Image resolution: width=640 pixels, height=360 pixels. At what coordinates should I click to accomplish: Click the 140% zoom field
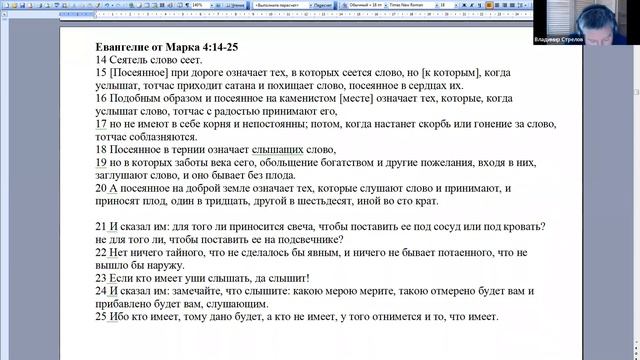[200, 5]
